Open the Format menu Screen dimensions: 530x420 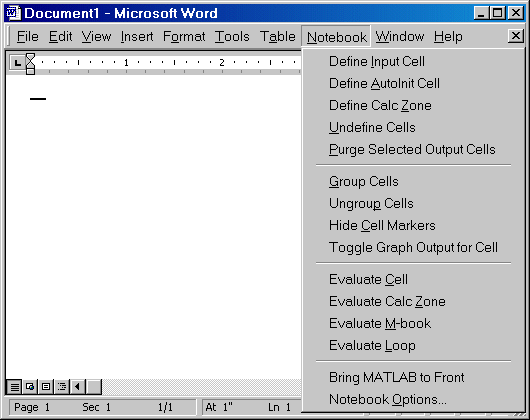click(184, 36)
